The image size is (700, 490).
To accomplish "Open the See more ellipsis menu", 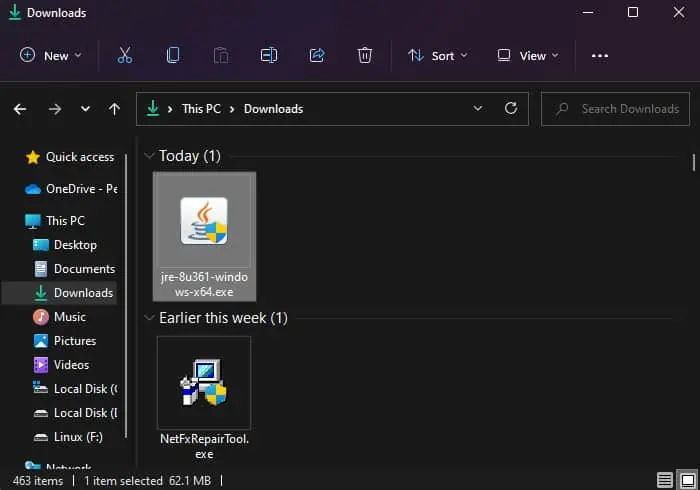I will point(600,56).
